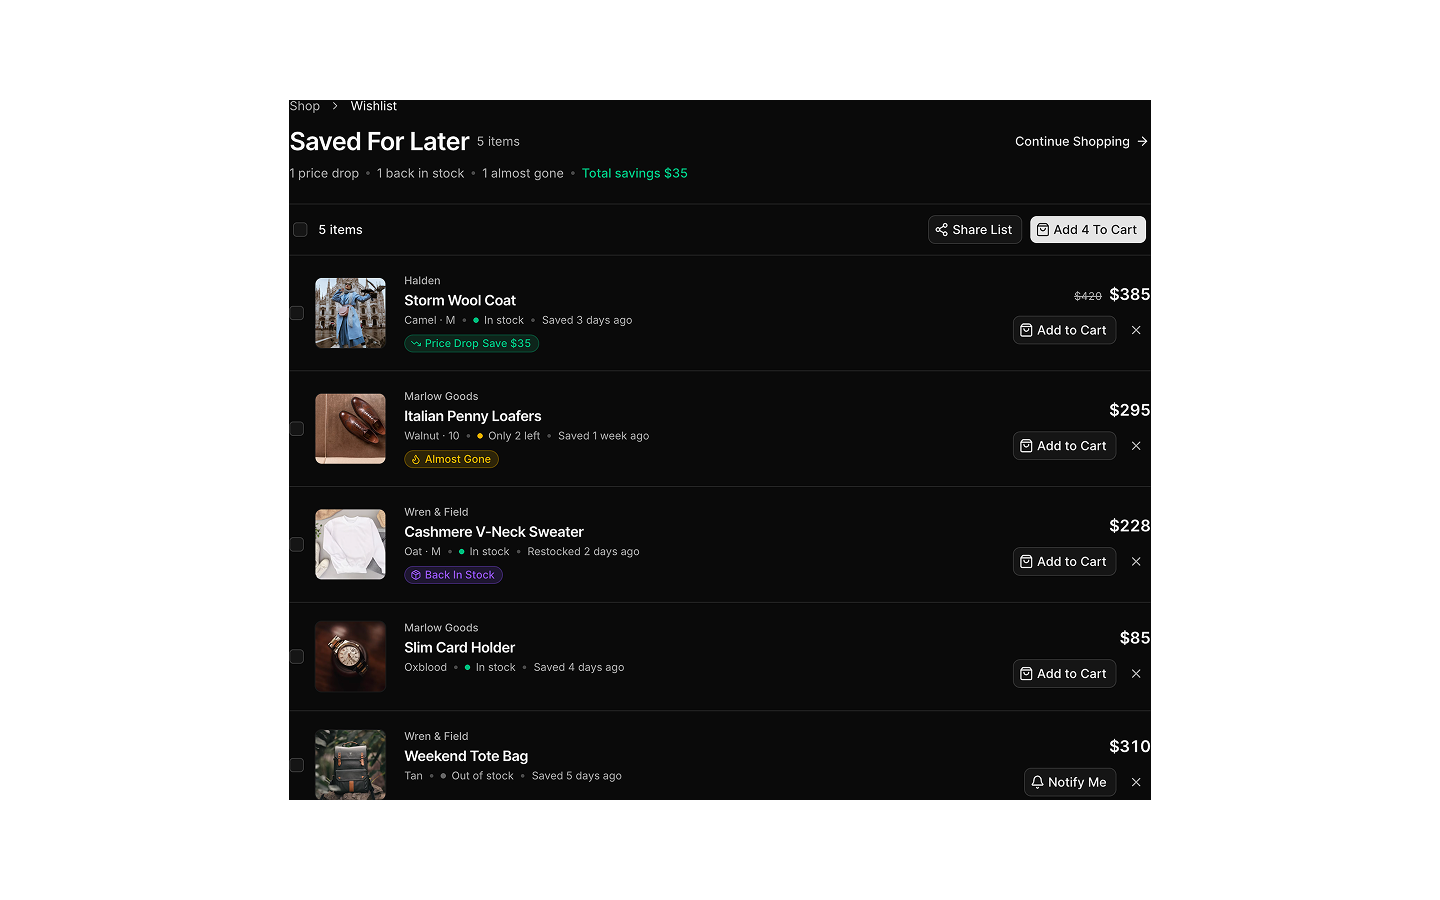Go to Shop breadcrumb link
The image size is (1440, 900).
pos(305,106)
